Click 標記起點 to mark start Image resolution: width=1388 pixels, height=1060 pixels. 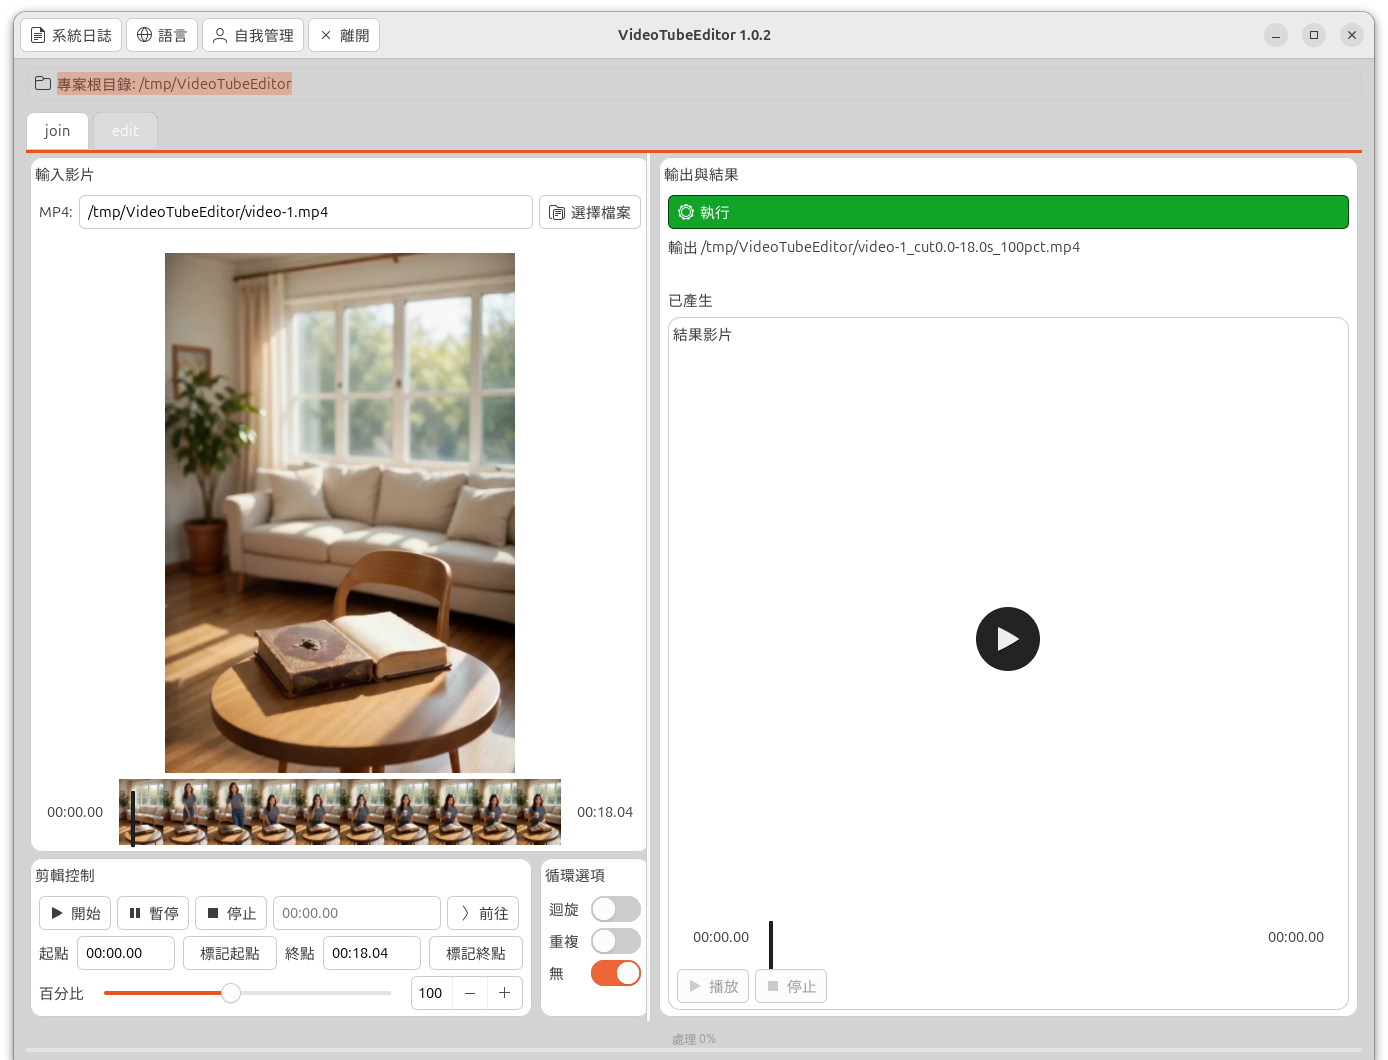coord(230,953)
